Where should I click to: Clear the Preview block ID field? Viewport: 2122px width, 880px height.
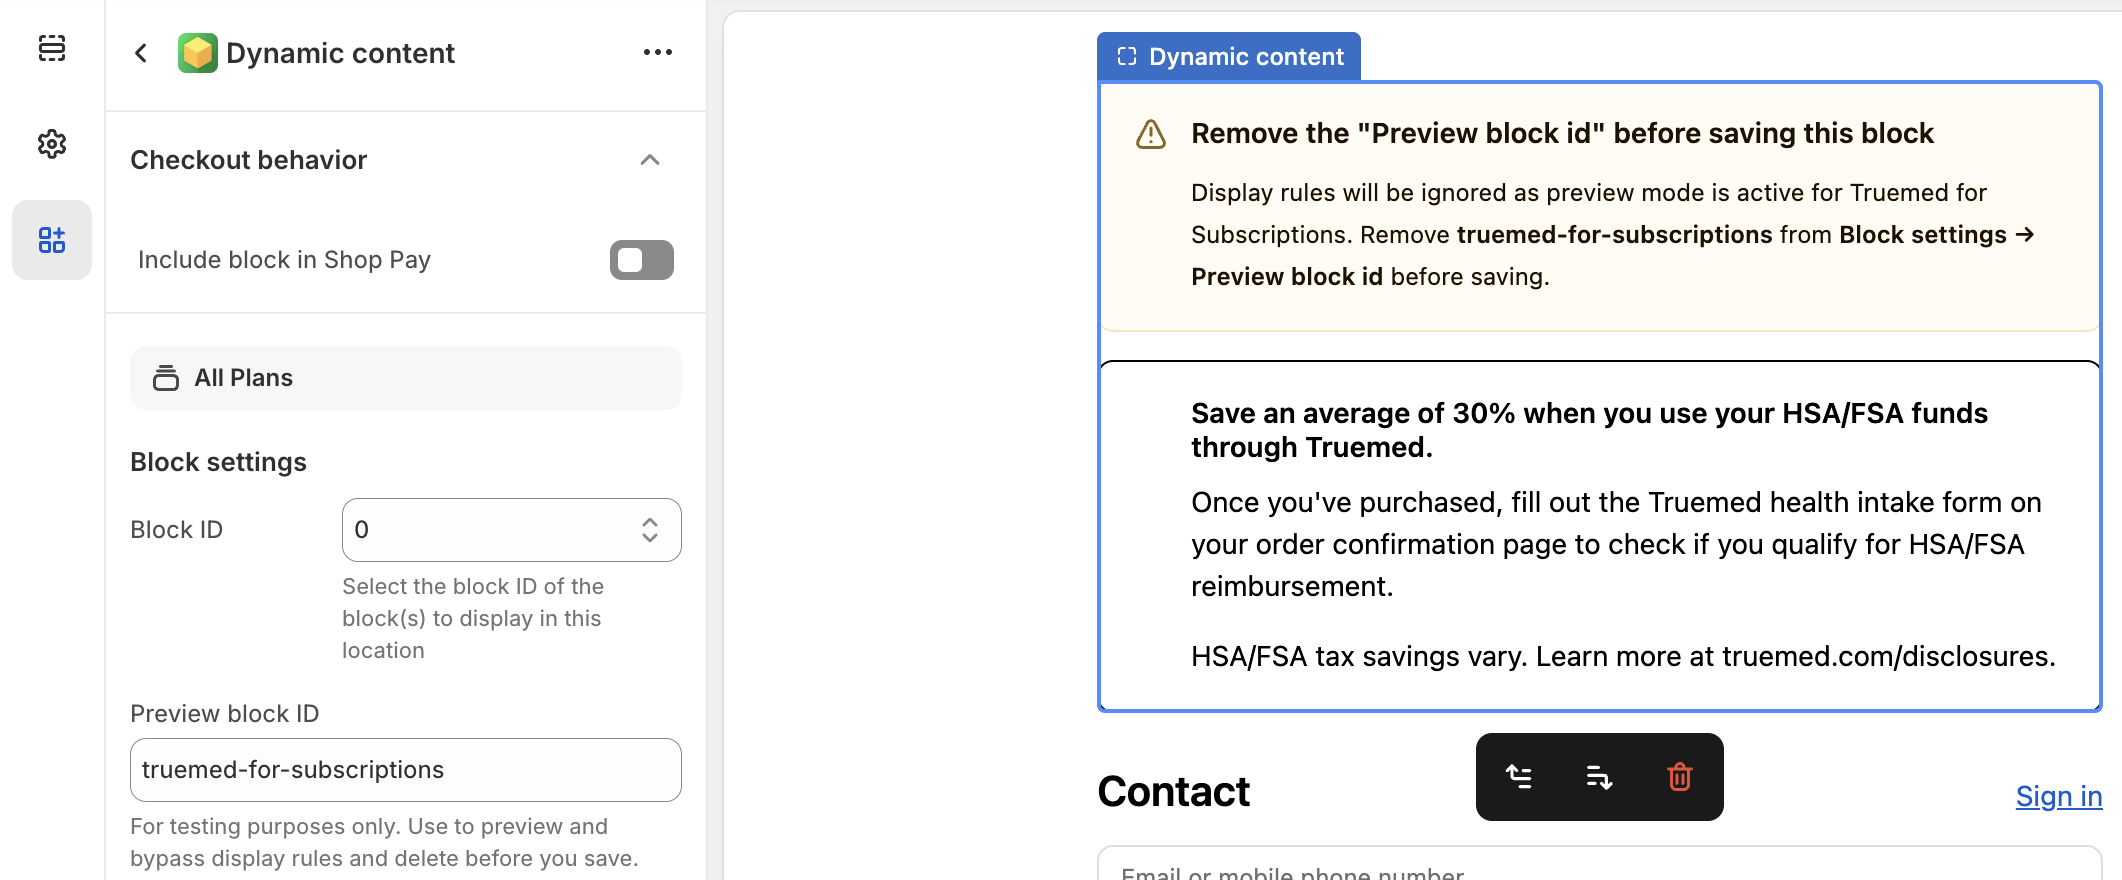pyautogui.click(x=404, y=770)
